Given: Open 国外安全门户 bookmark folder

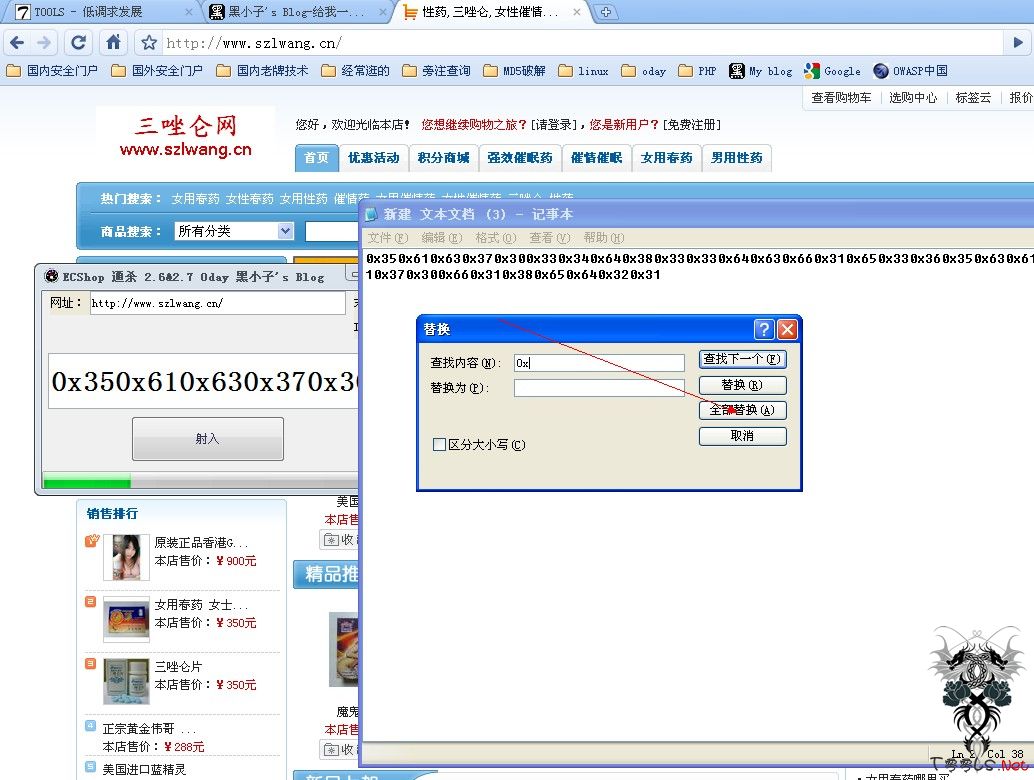Looking at the screenshot, I should (157, 71).
